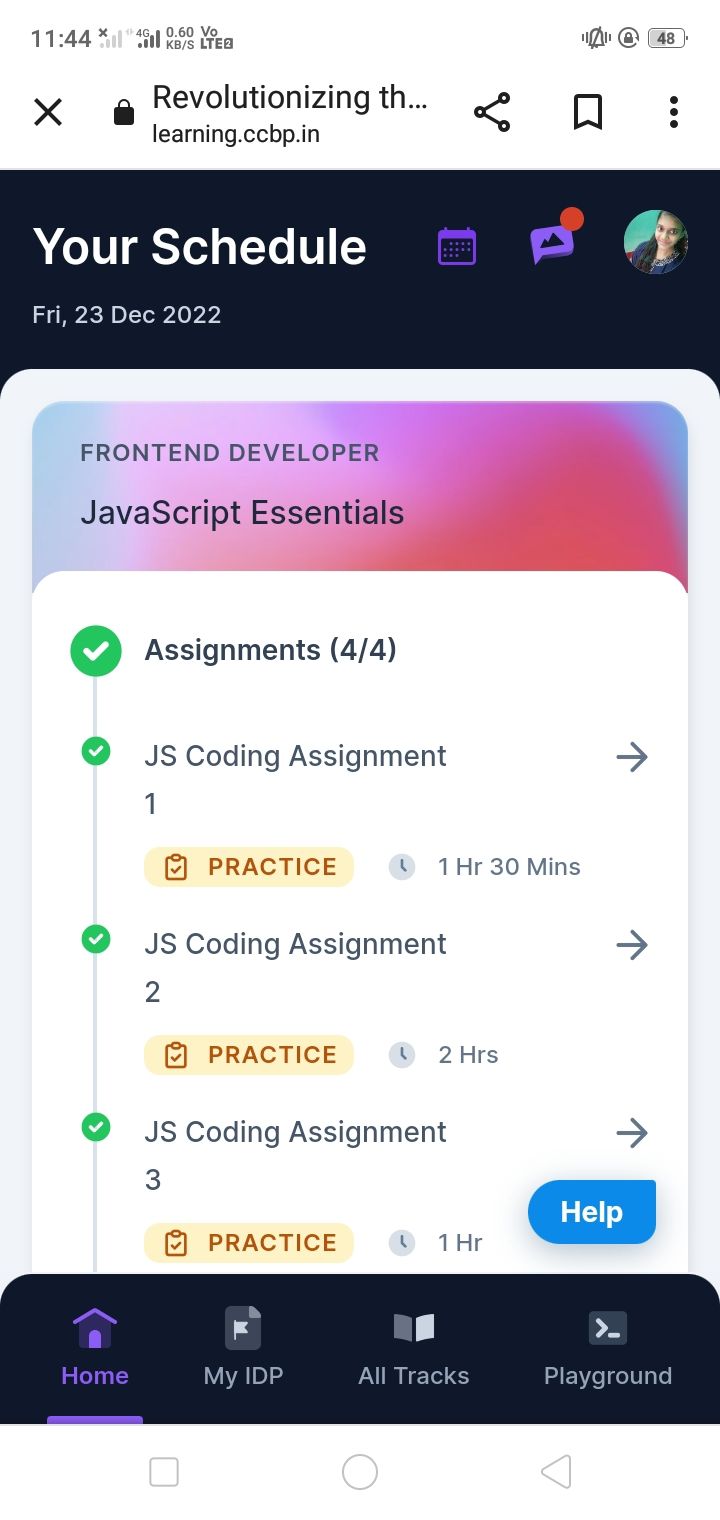Open JS Coding Assignment 1 arrow
The width and height of the screenshot is (720, 1520).
632,757
